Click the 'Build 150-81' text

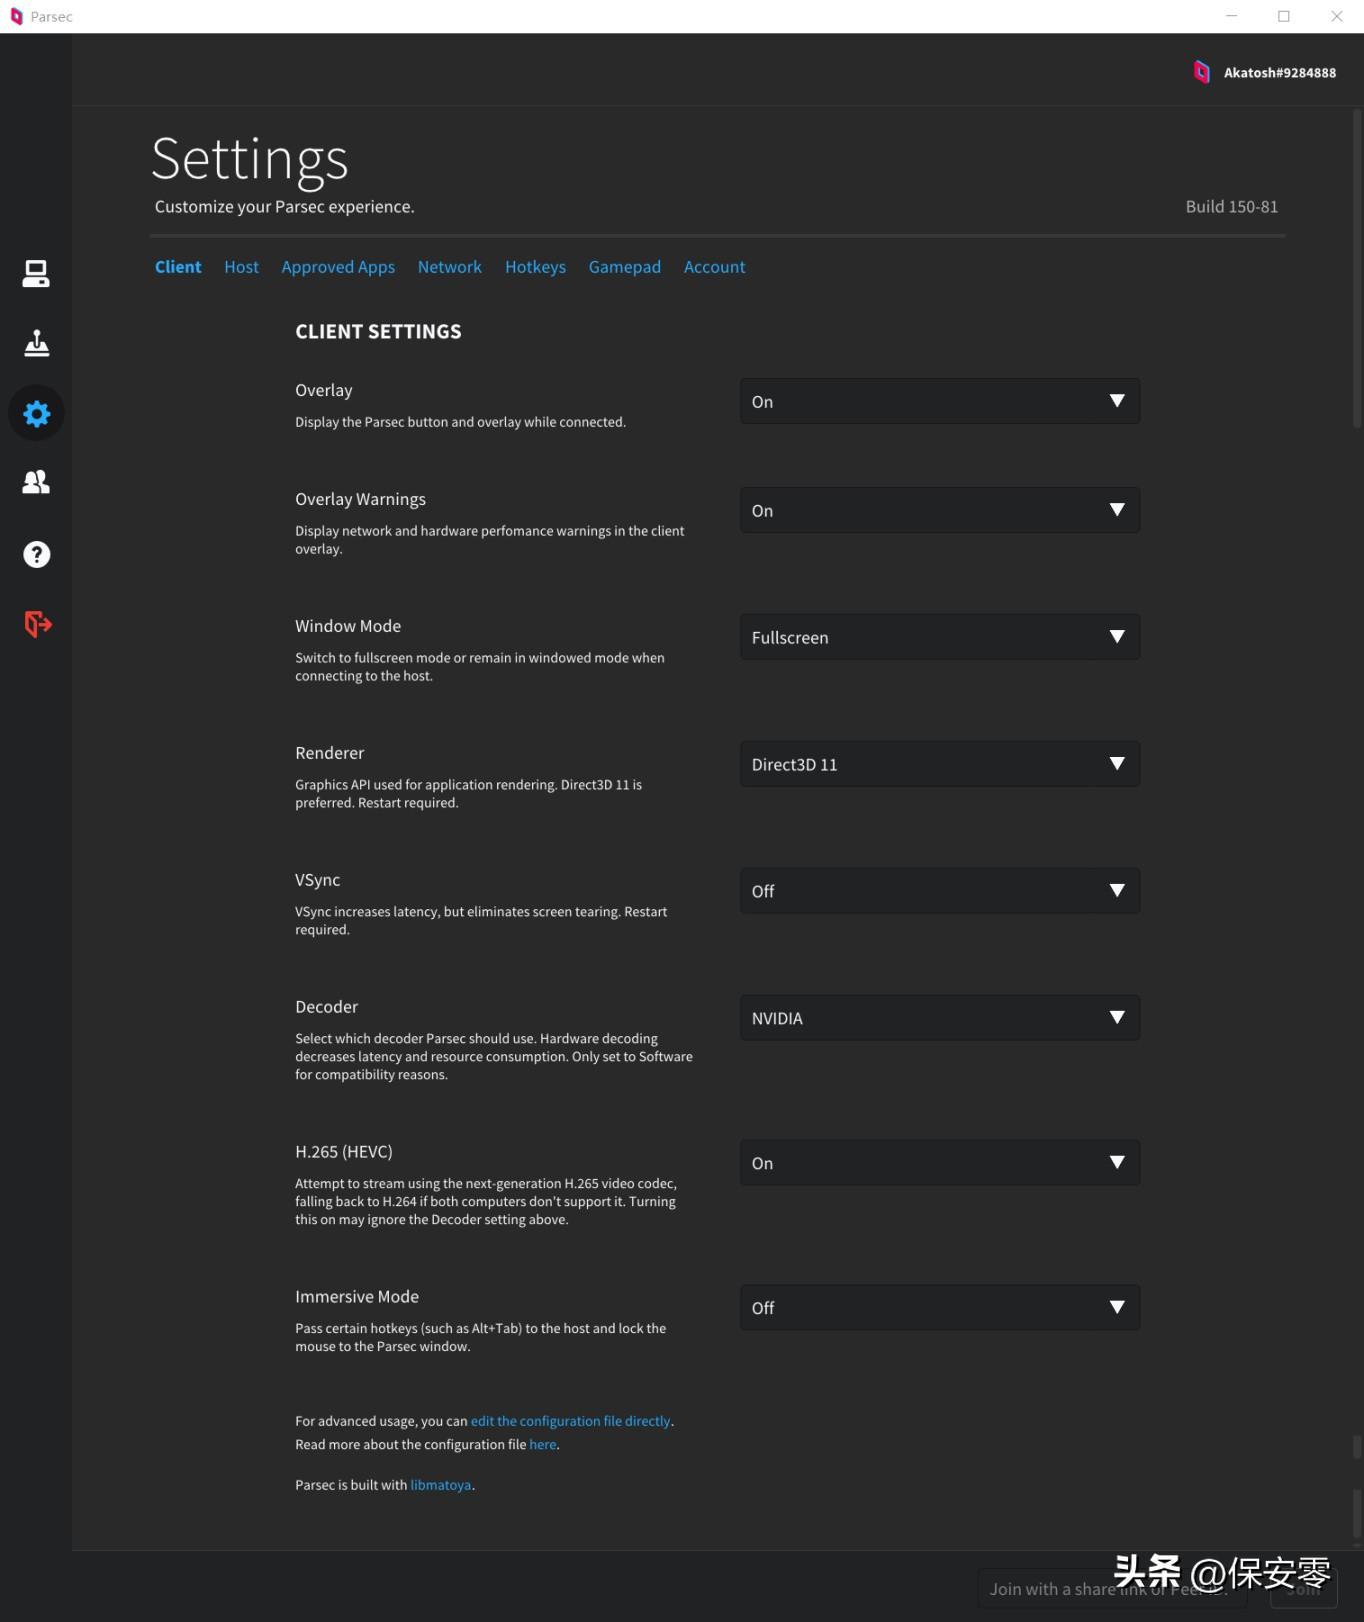1231,207
